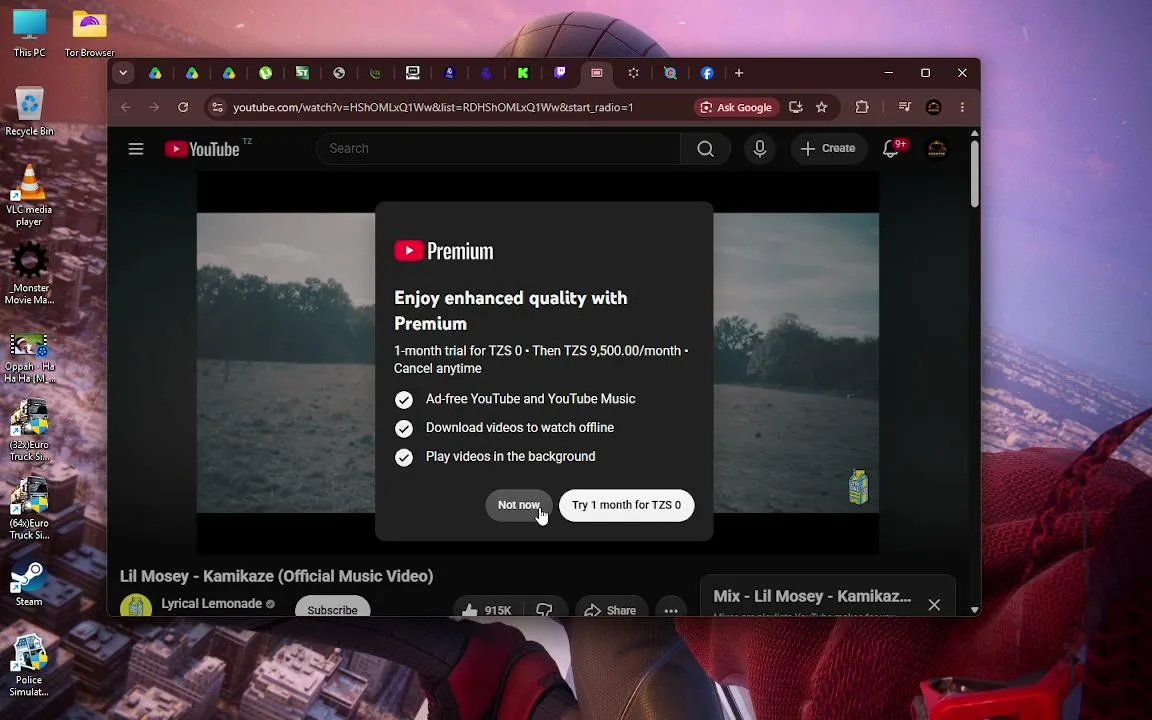Click the youtube.com URL in the address bar
1152x720 pixels.
click(433, 107)
